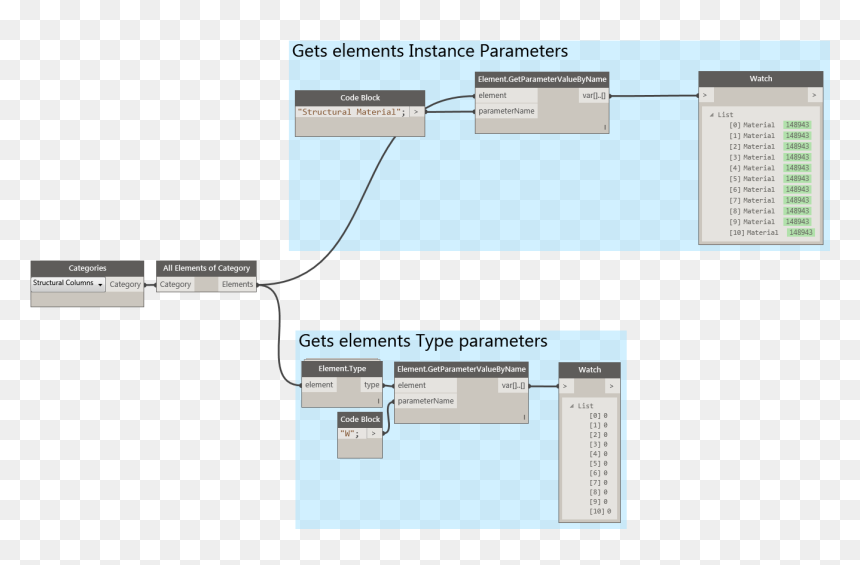Image resolution: width=860 pixels, height=565 pixels.
Task: Click the Category output port on Categories node
Action: pos(125,284)
